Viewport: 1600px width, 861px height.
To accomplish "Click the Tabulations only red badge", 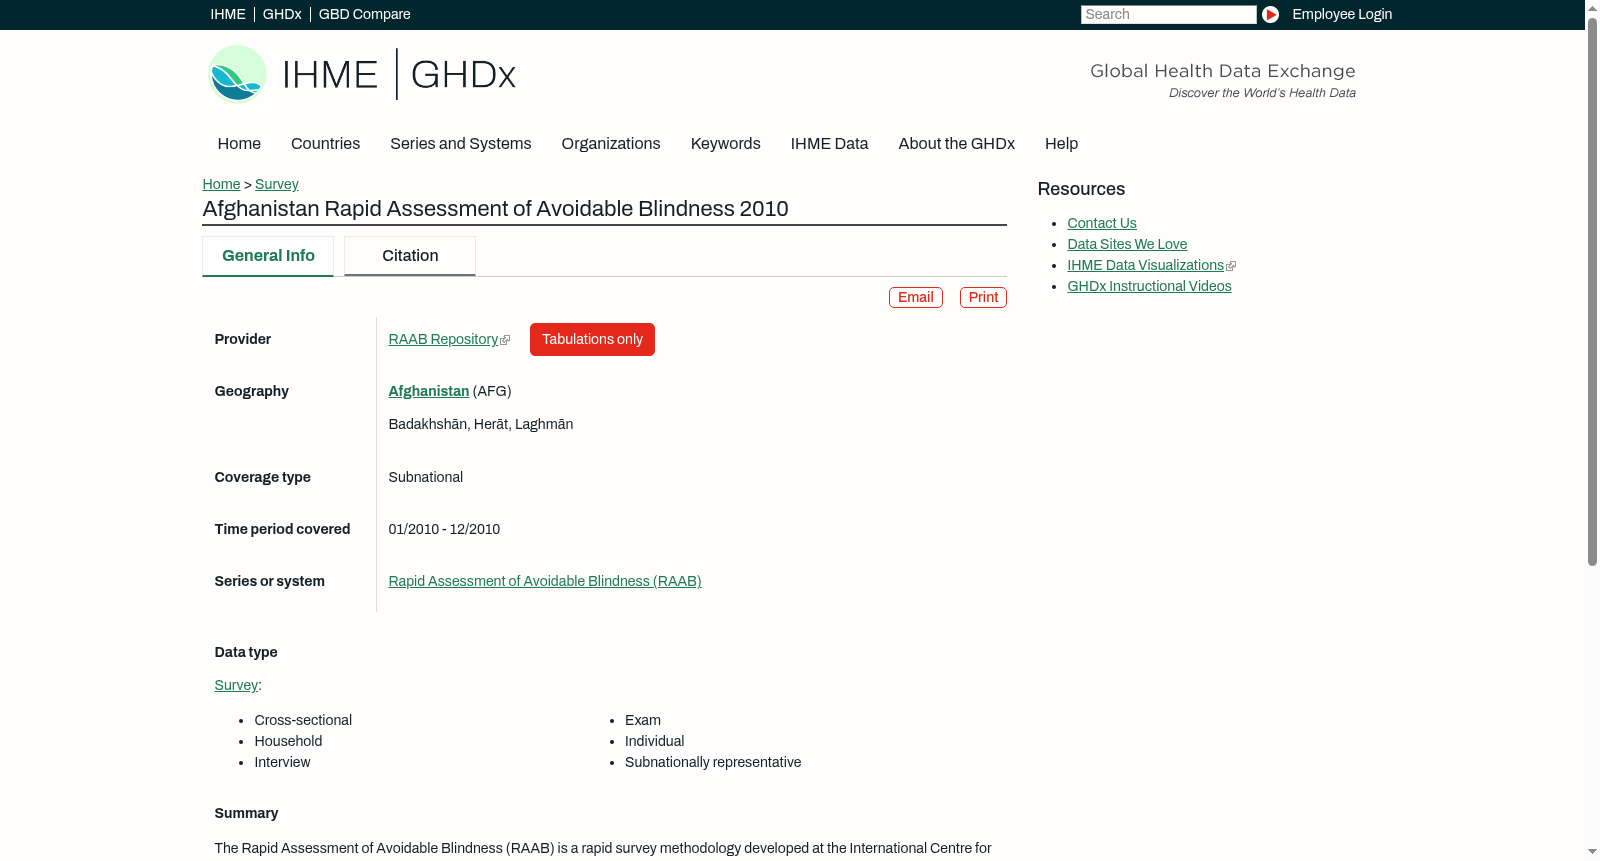I will point(592,340).
